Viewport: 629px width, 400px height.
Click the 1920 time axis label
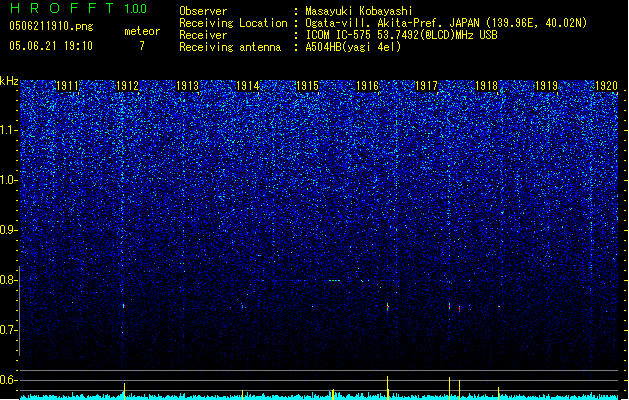click(x=606, y=86)
